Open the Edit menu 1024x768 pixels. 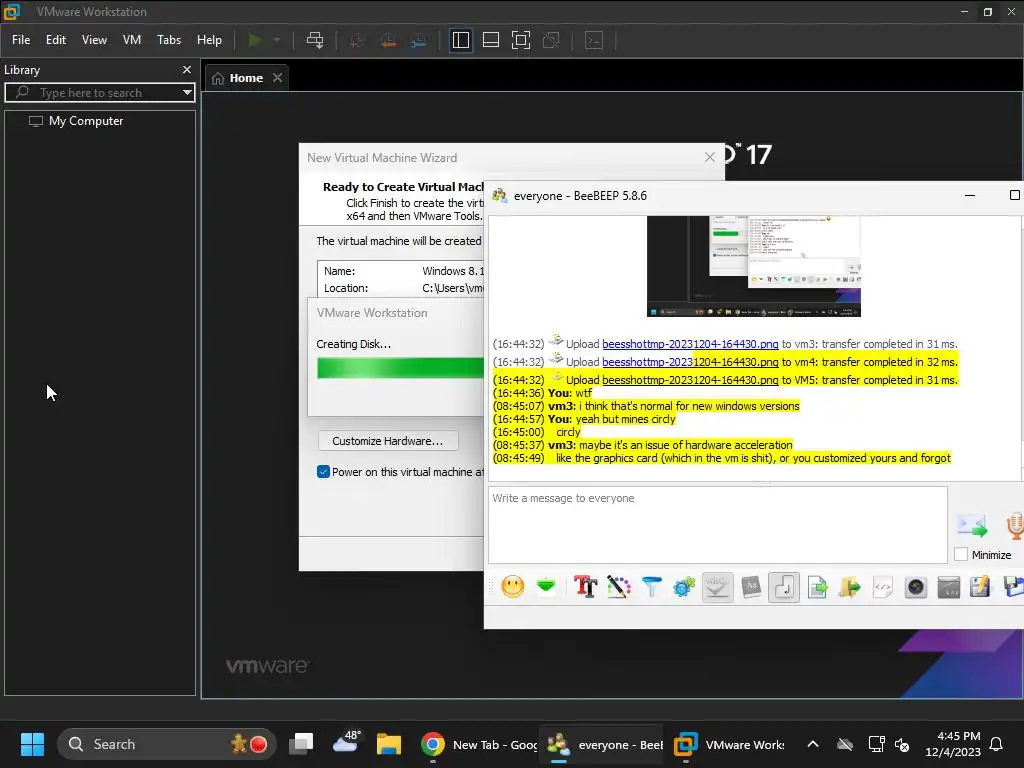pyautogui.click(x=56, y=40)
